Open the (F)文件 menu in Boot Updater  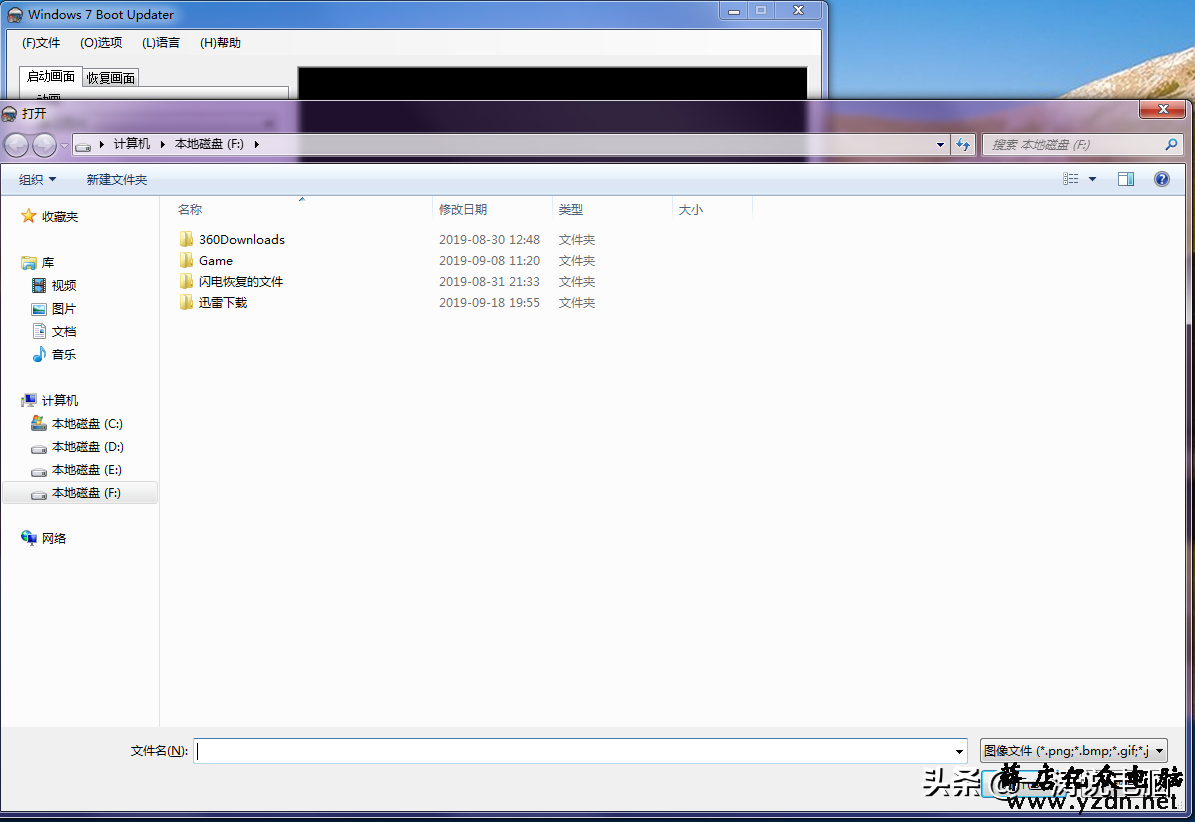[x=41, y=43]
